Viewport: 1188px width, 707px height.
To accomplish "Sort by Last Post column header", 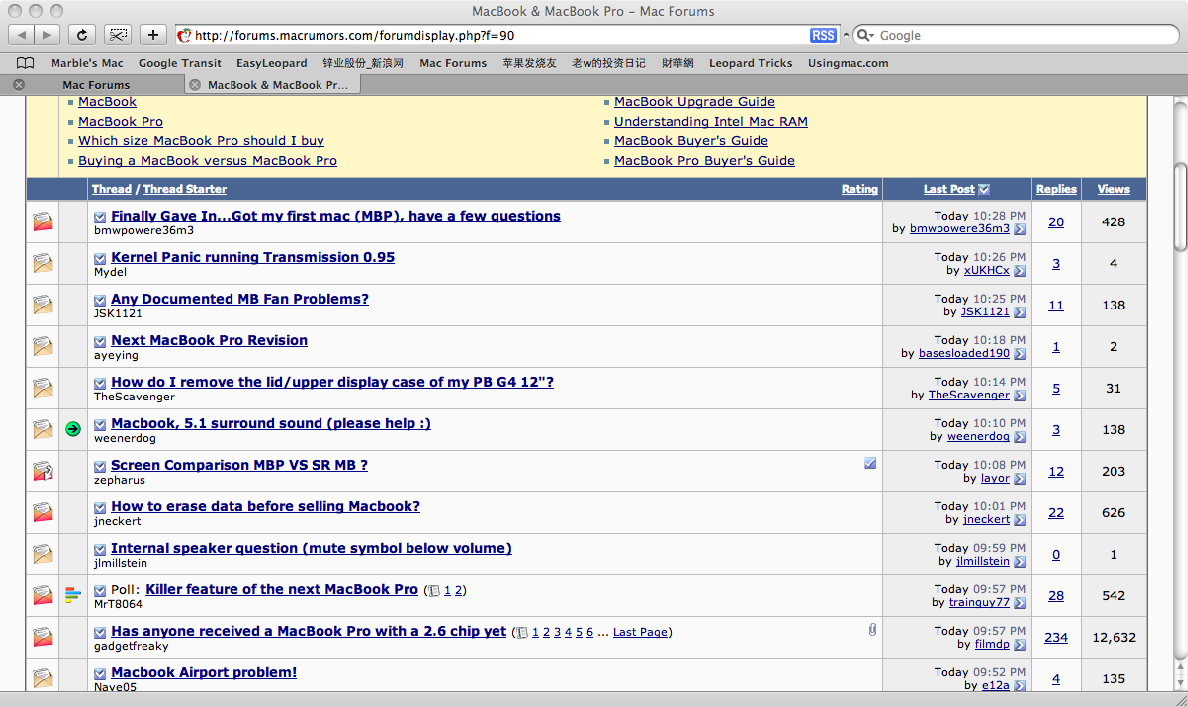I will [949, 189].
